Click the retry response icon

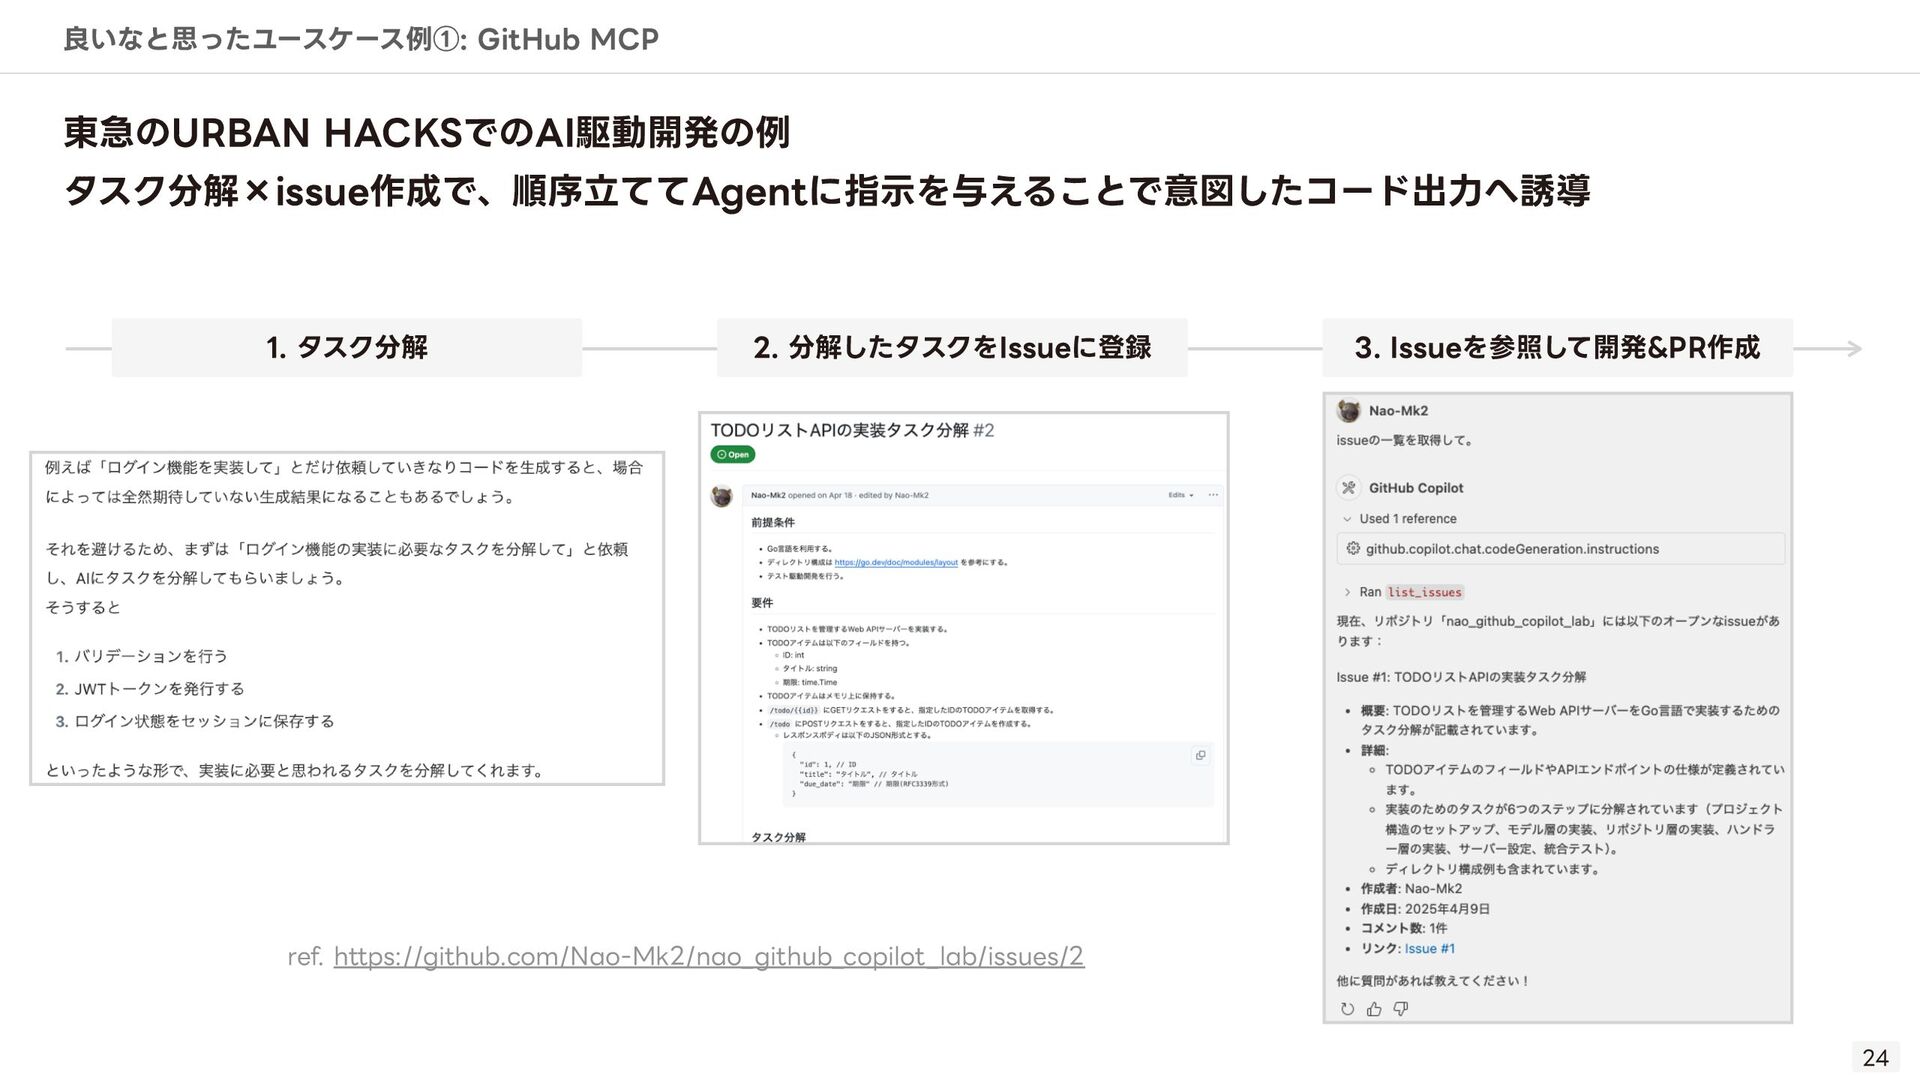tap(1347, 1009)
